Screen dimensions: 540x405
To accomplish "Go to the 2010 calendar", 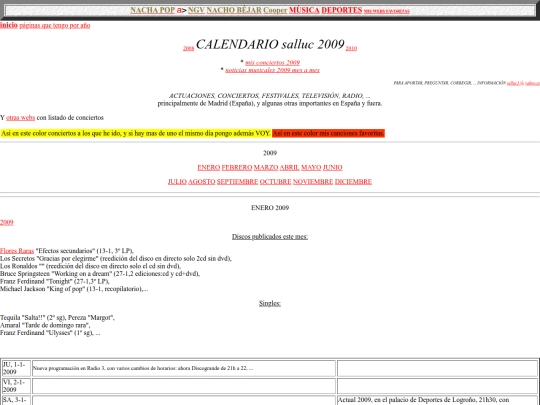I will click(x=351, y=48).
